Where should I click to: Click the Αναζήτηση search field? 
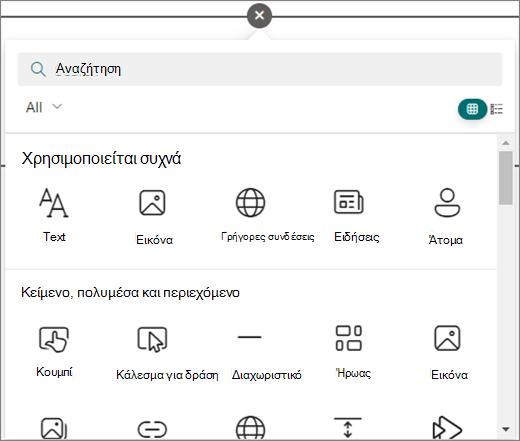pos(260,69)
